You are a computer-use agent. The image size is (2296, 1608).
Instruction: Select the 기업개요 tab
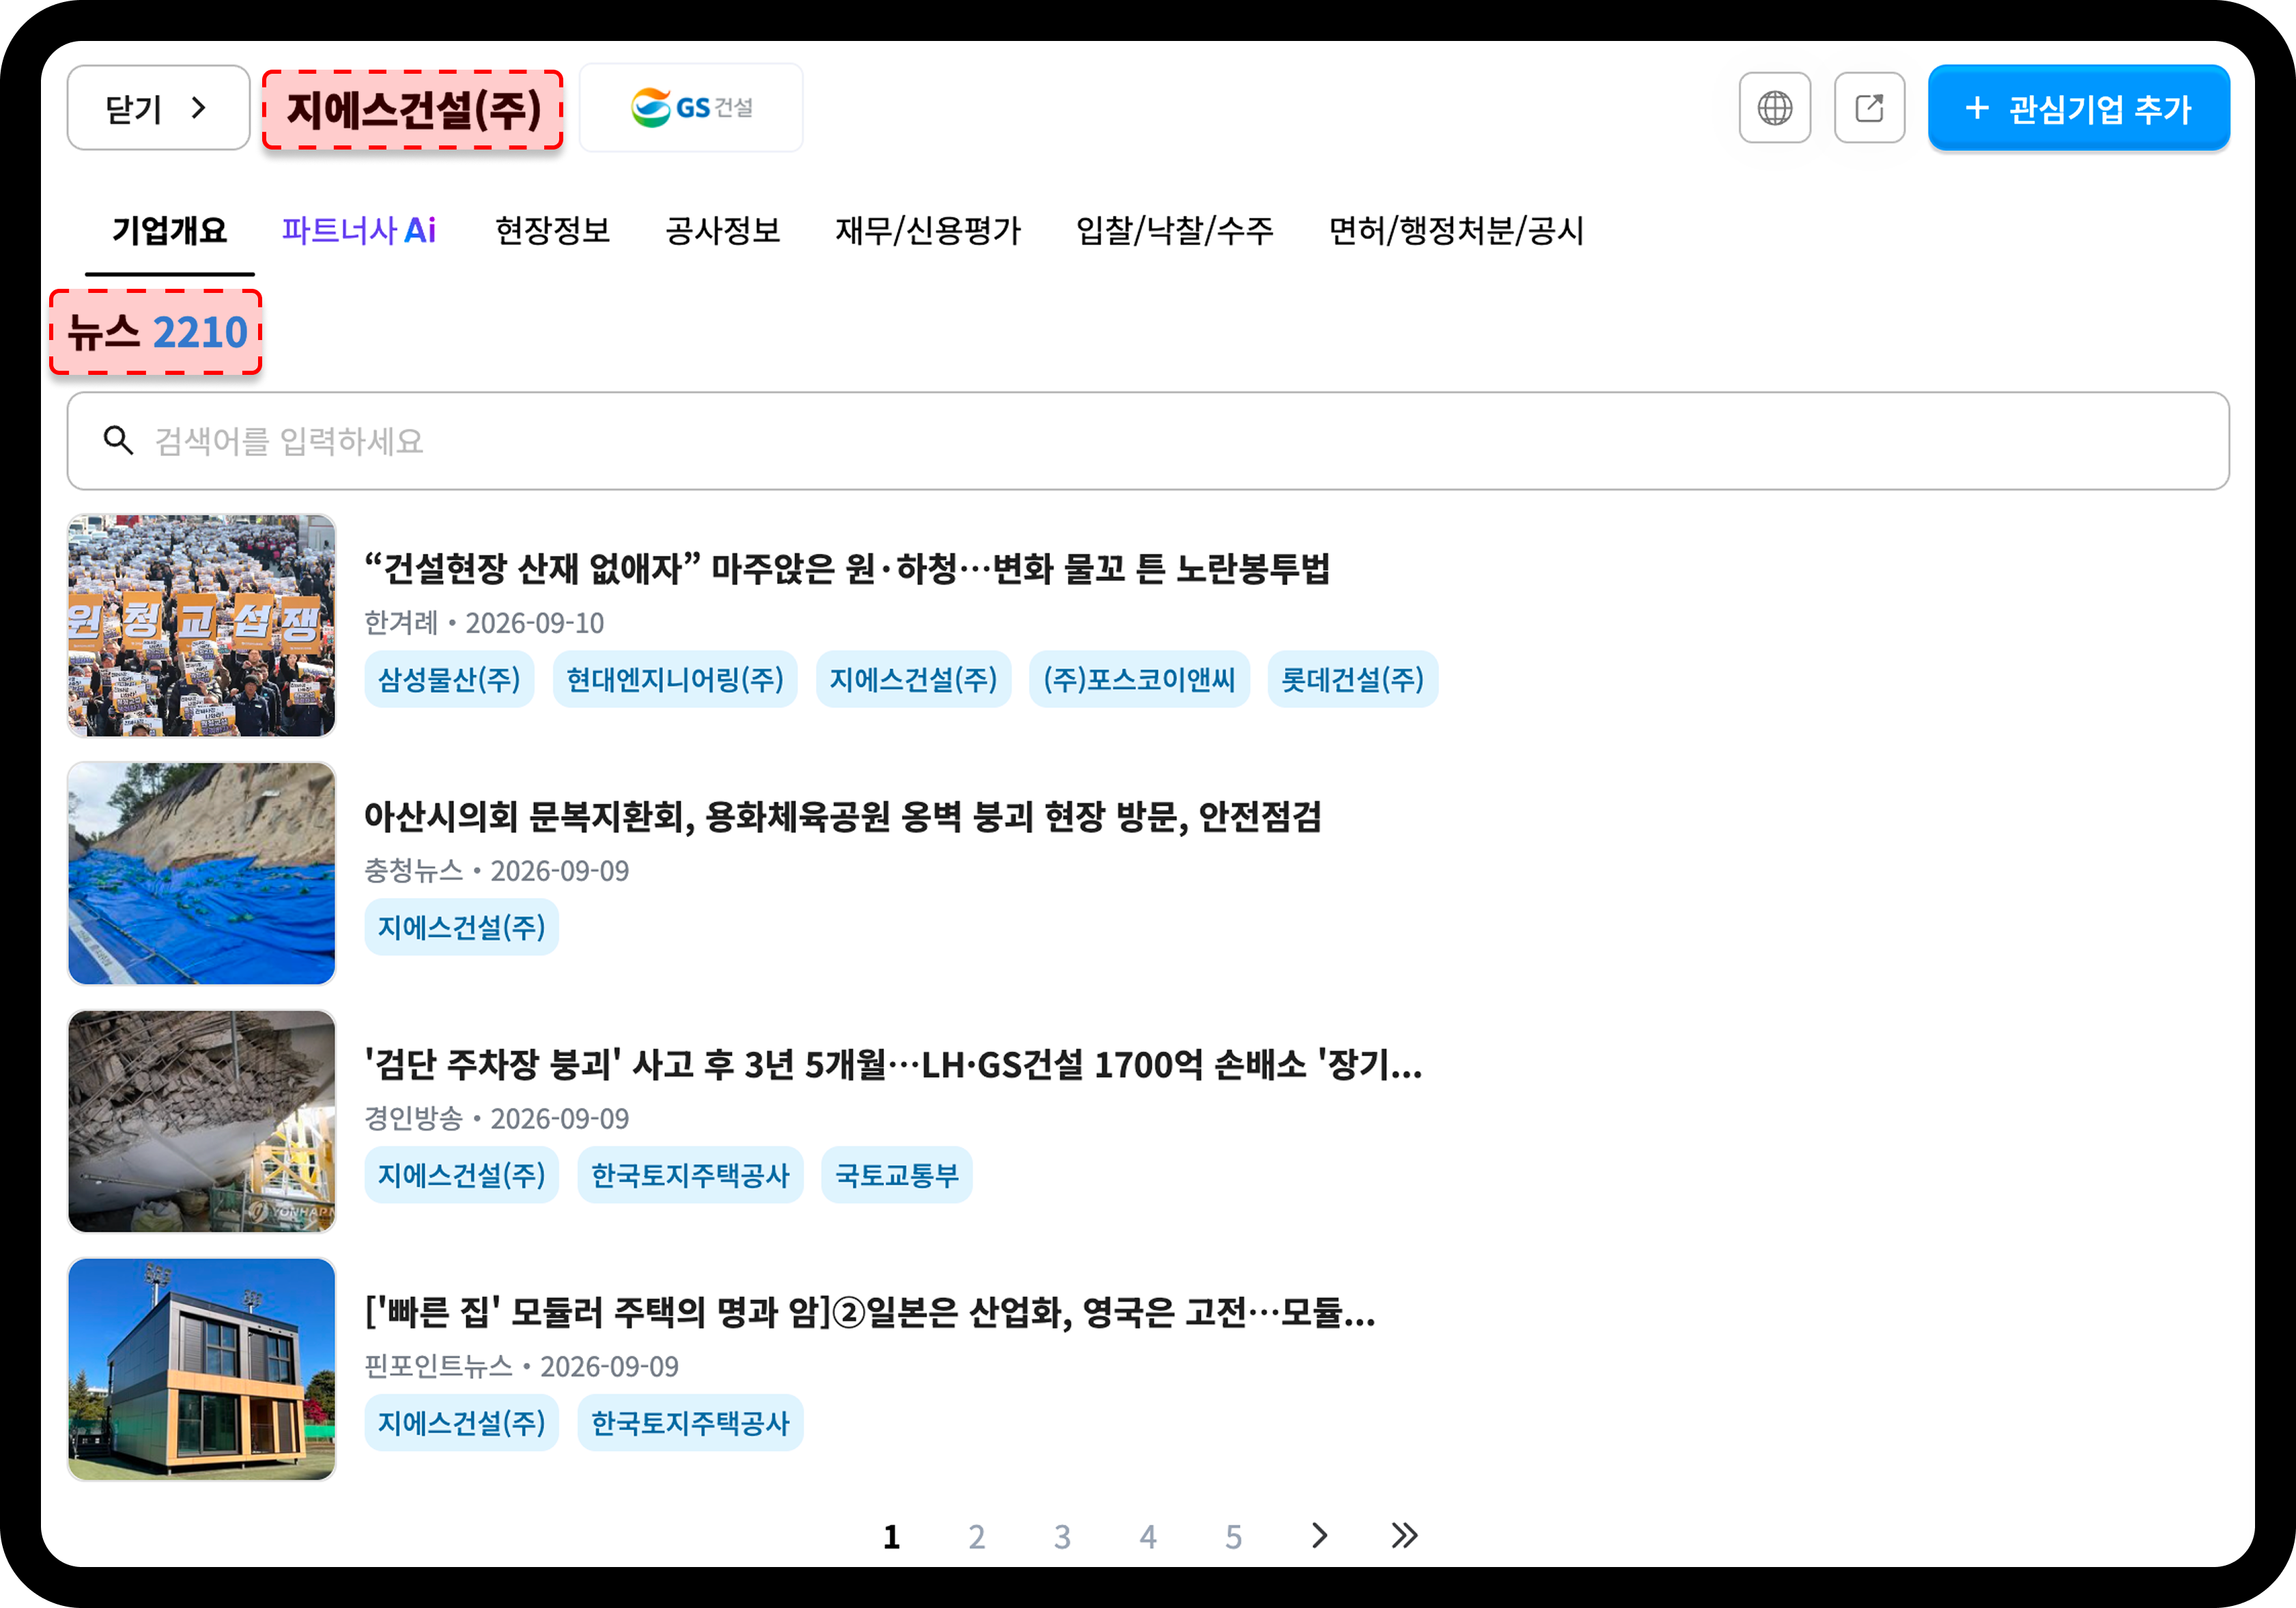tap(169, 231)
